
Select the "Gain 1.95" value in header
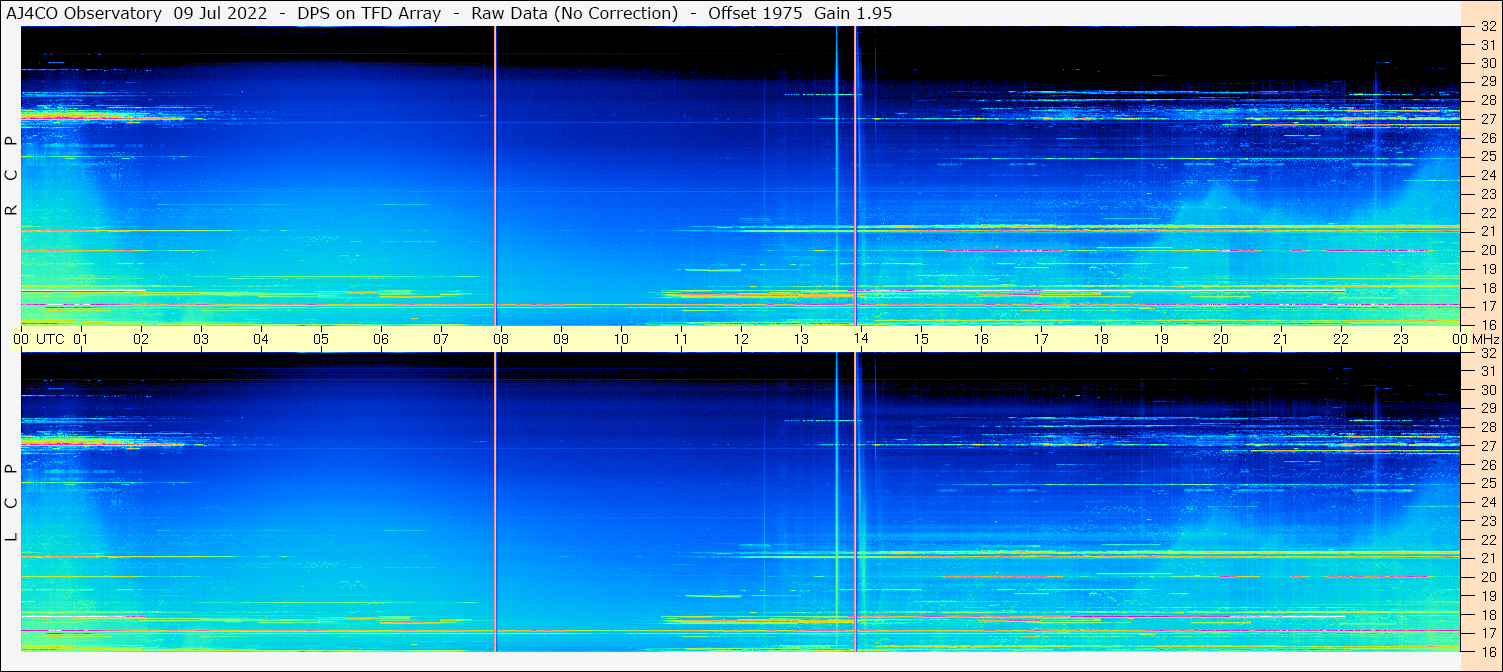click(x=853, y=13)
